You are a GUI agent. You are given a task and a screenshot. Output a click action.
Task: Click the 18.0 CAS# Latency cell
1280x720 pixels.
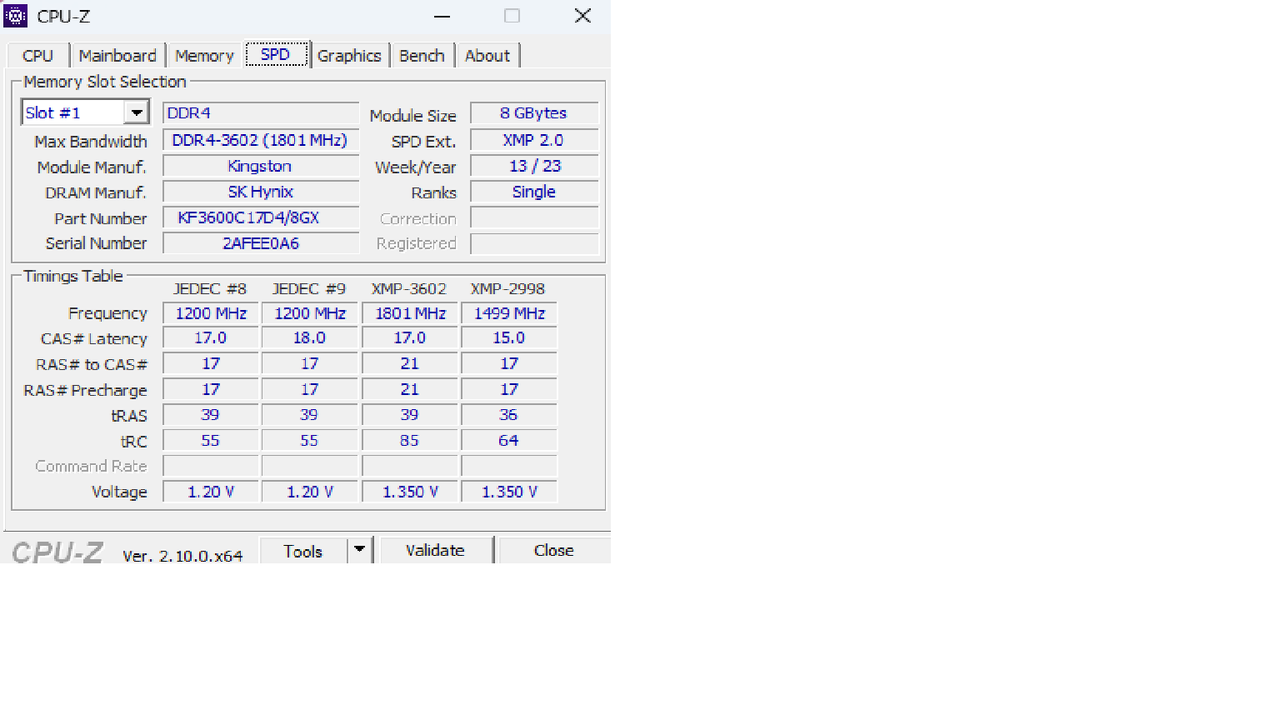[310, 338]
